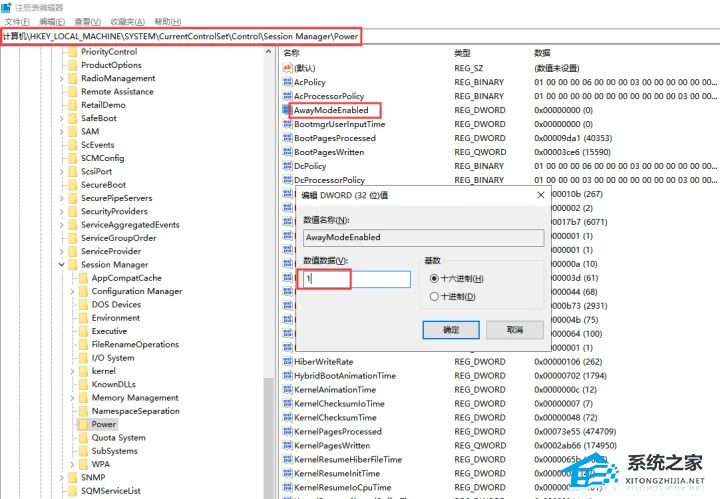Select the FileRenameOperations key

[135, 344]
